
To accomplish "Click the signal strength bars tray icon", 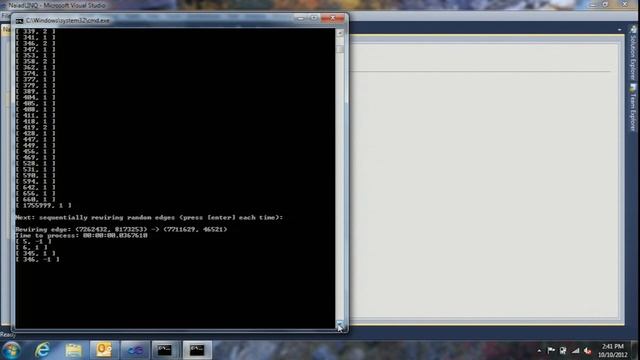I will point(576,350).
